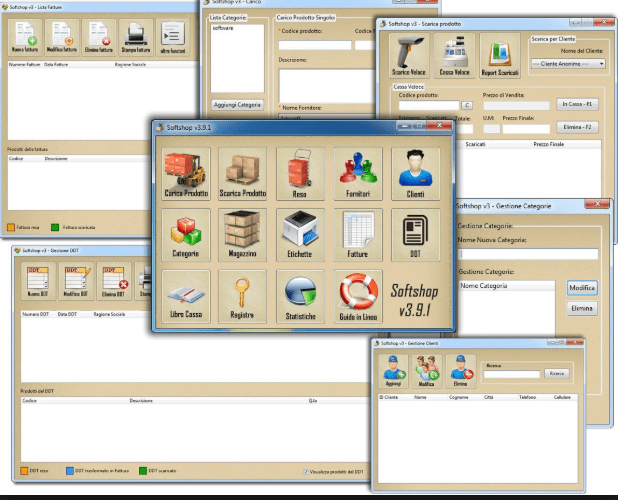
Task: Click Descrizione text area in Carico window
Action: pyautogui.click(x=327, y=86)
